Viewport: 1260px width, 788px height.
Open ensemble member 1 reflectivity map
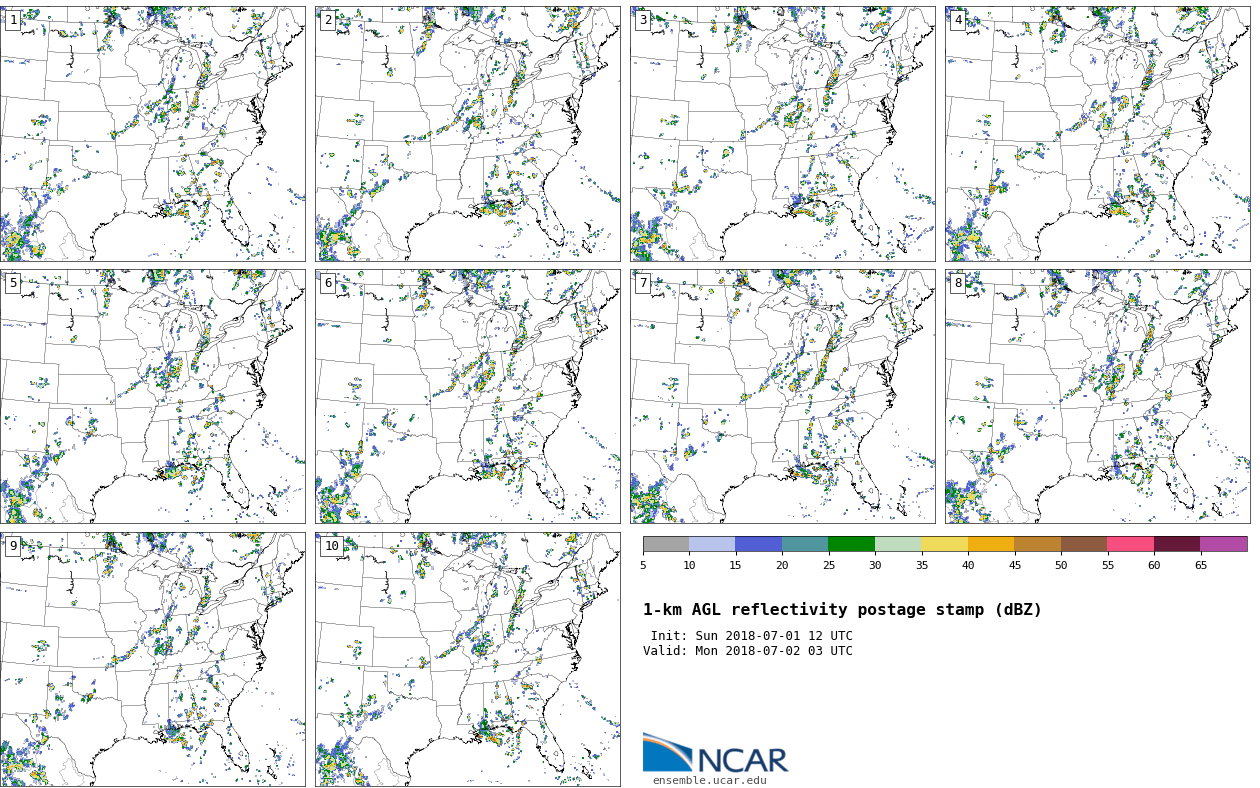(152, 134)
